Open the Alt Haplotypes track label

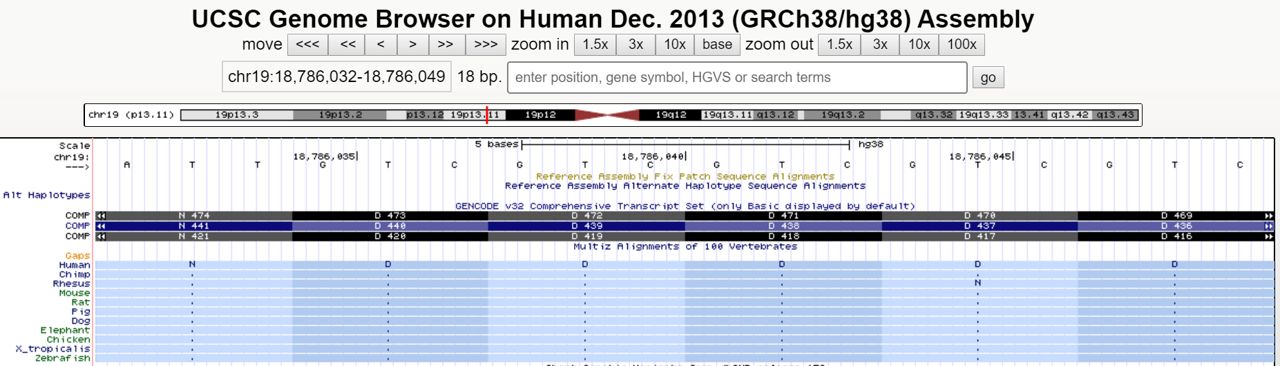click(x=46, y=195)
